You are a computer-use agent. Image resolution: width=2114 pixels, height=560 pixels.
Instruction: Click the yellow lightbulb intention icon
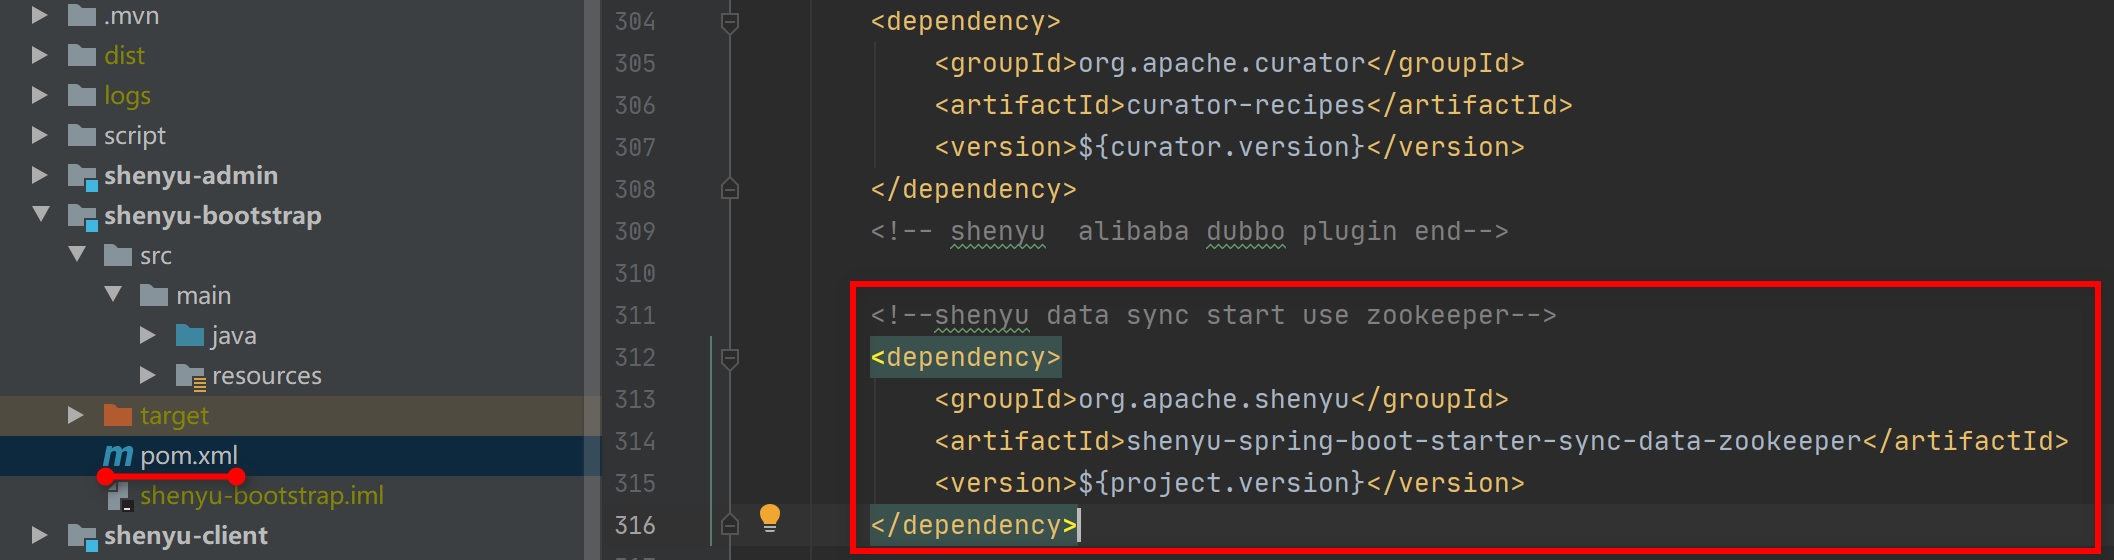769,517
